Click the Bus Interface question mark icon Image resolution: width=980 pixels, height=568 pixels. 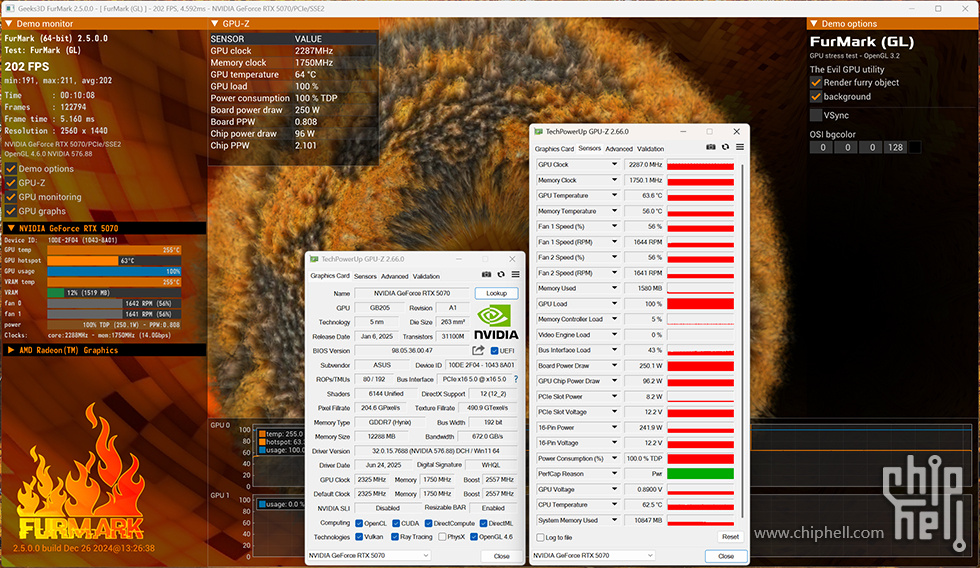pos(516,379)
